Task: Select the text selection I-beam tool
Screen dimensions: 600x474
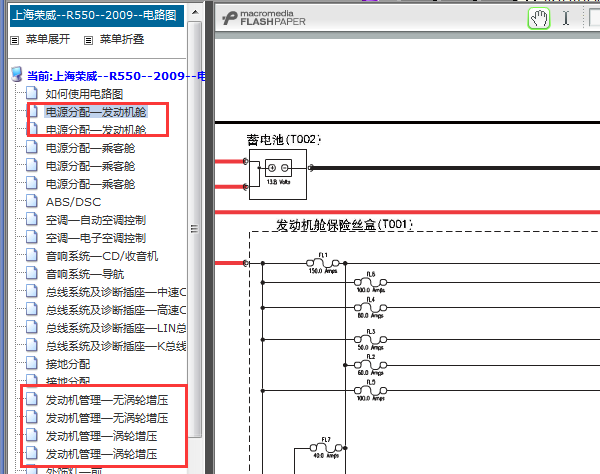Action: [x=566, y=18]
